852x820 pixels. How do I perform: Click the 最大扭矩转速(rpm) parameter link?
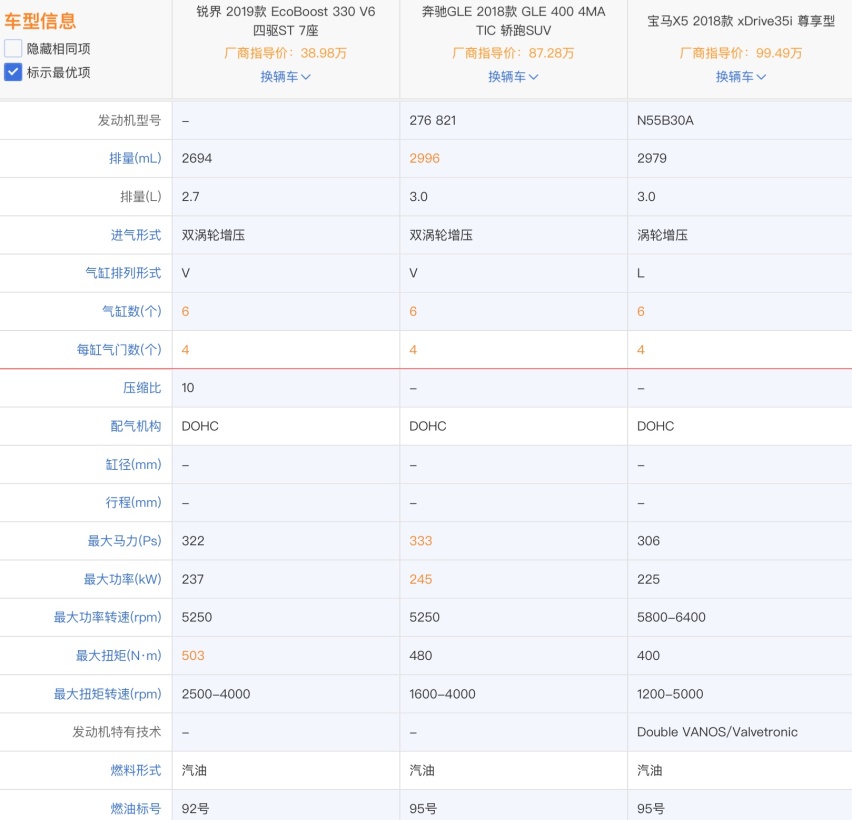(107, 693)
